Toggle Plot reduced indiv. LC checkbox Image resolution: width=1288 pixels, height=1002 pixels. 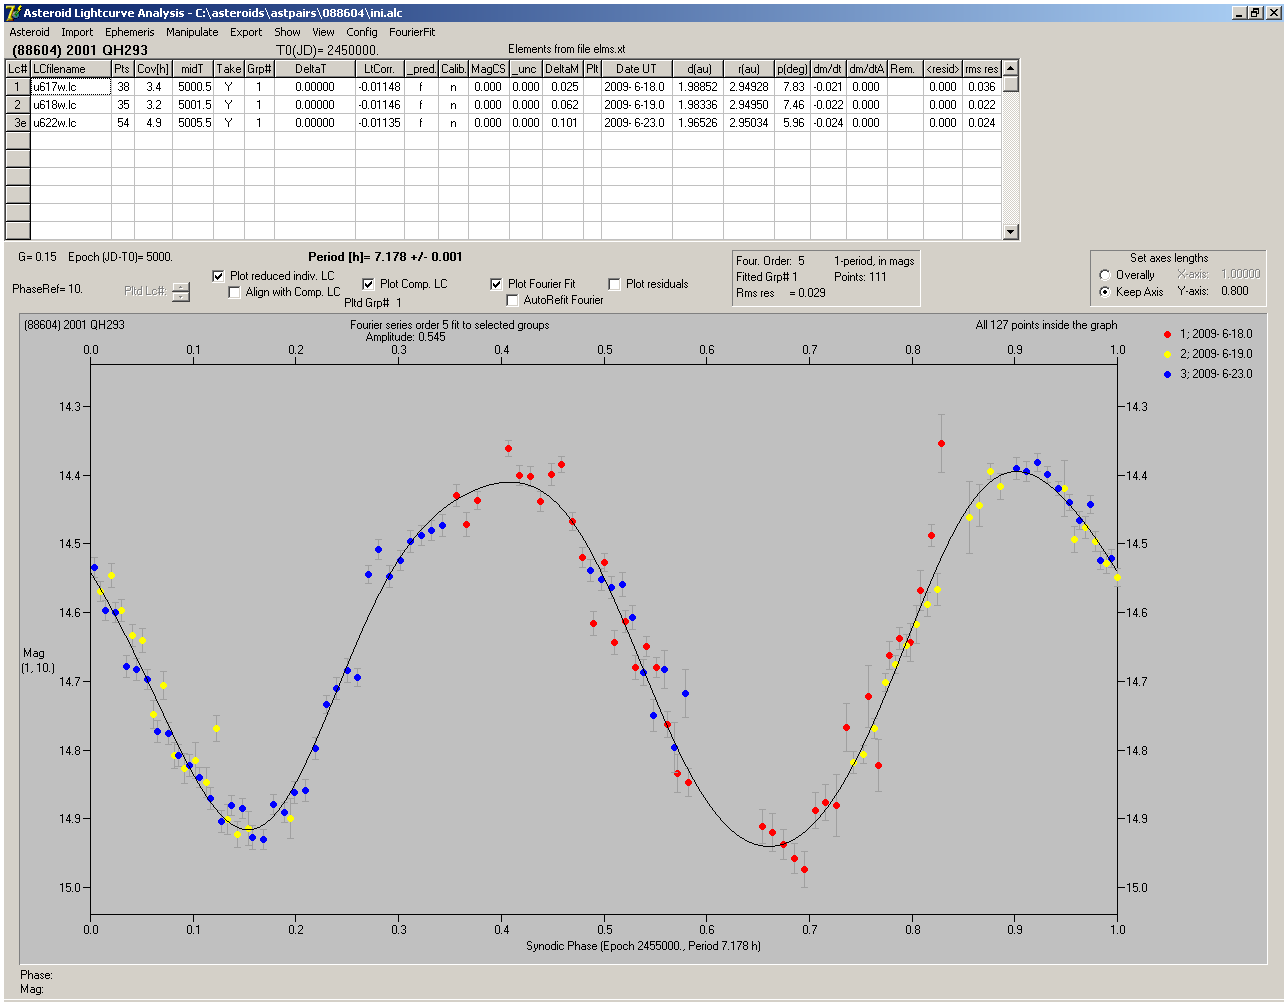[x=219, y=275]
